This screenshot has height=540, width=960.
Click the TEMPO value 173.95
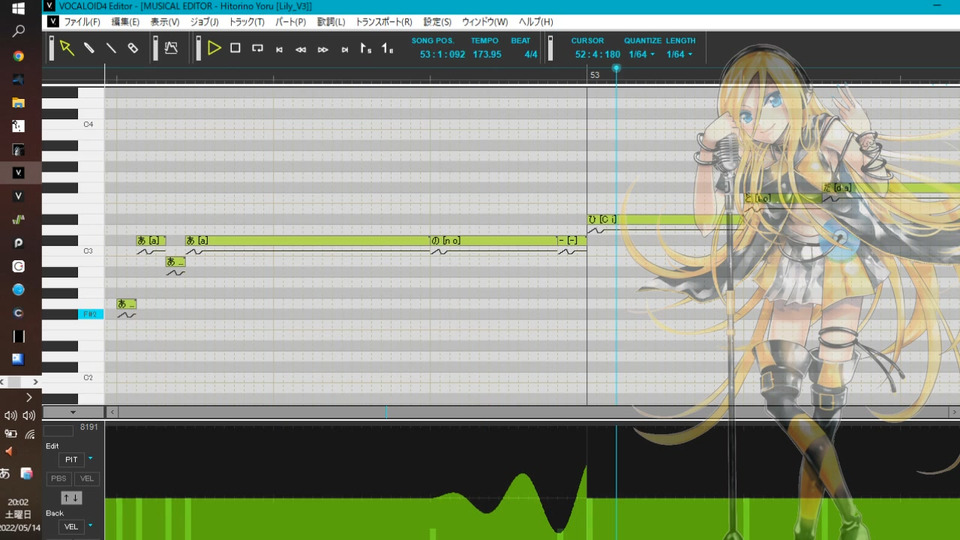pos(487,54)
